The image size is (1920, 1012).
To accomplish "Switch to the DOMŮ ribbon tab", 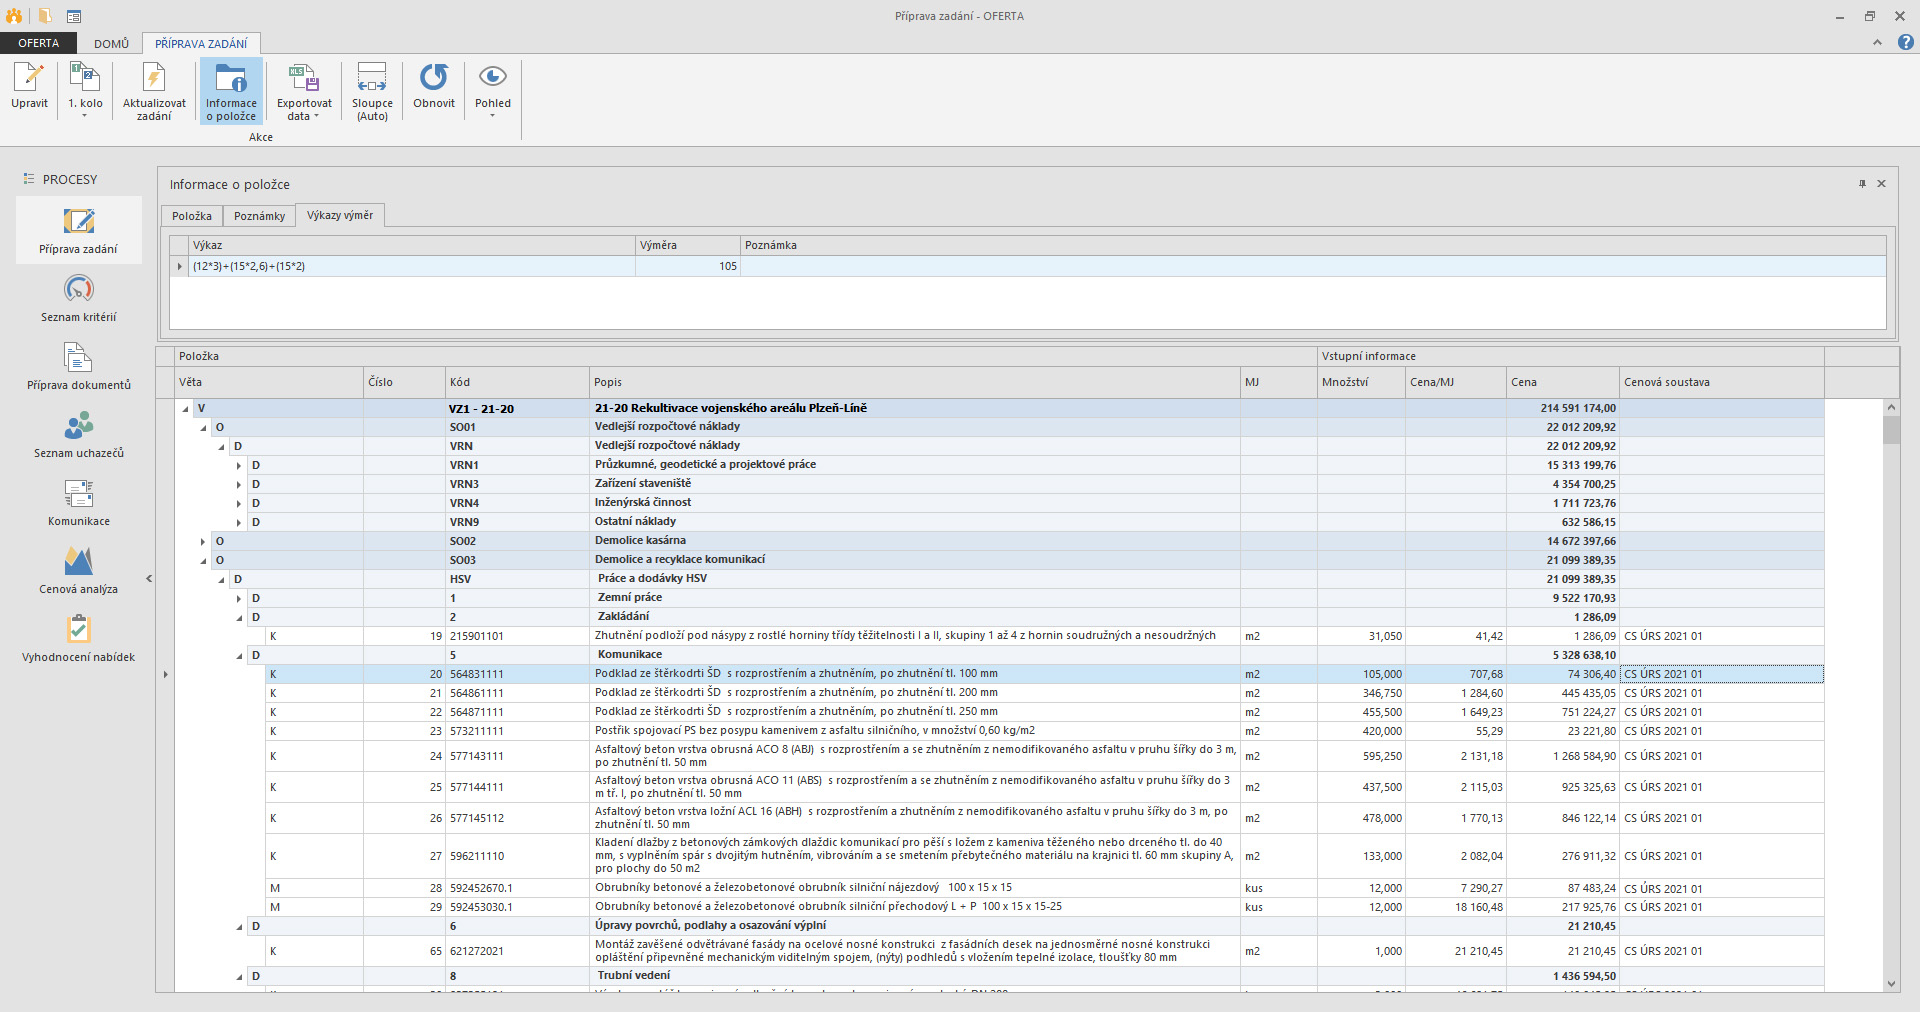I will tap(111, 43).
